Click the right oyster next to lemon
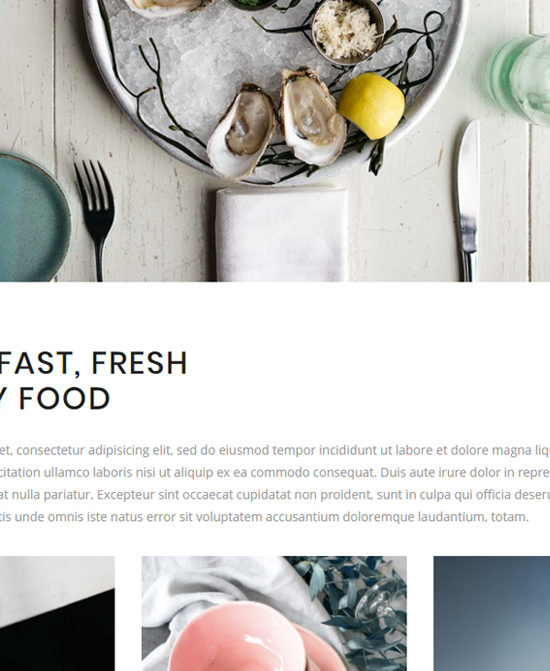This screenshot has width=550, height=671. 312,116
